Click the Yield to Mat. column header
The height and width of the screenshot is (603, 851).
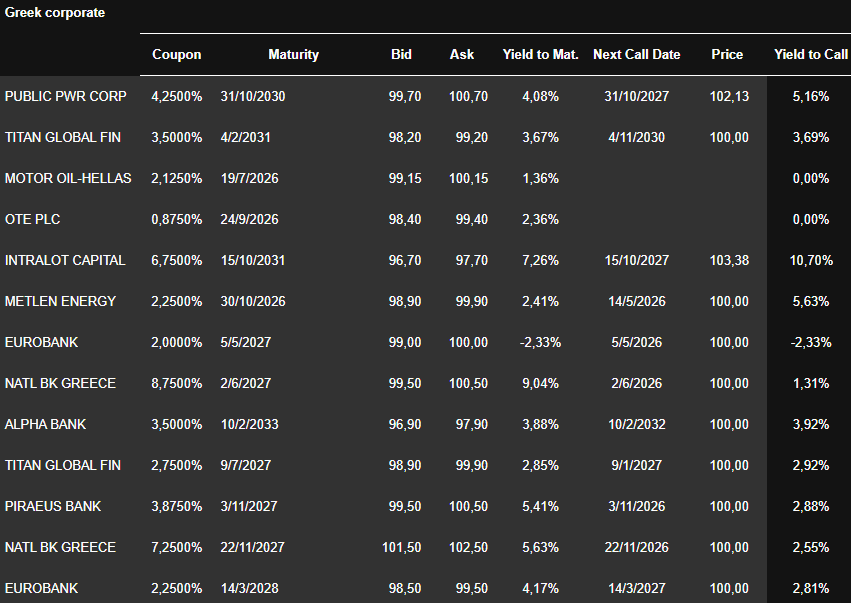coord(541,54)
